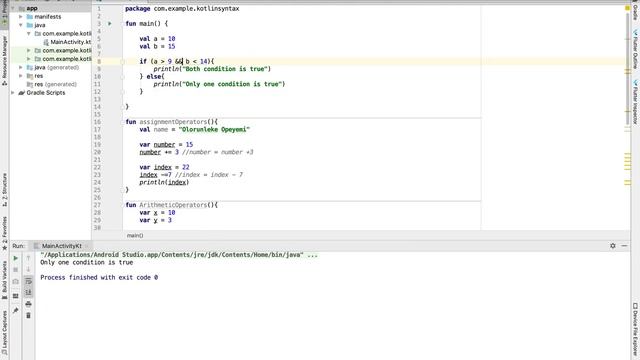
Task: Click the comment "//number = number +3"
Action: tap(218, 152)
